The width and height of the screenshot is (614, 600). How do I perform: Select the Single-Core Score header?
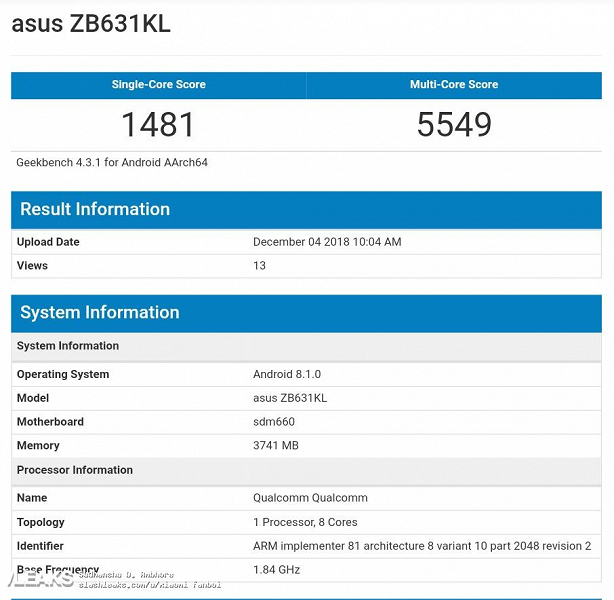click(159, 85)
